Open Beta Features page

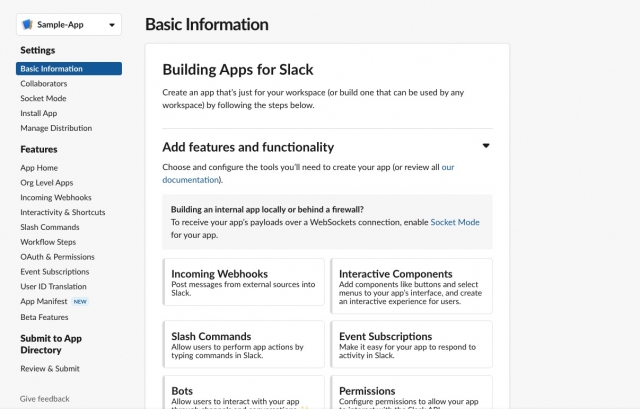click(x=44, y=317)
